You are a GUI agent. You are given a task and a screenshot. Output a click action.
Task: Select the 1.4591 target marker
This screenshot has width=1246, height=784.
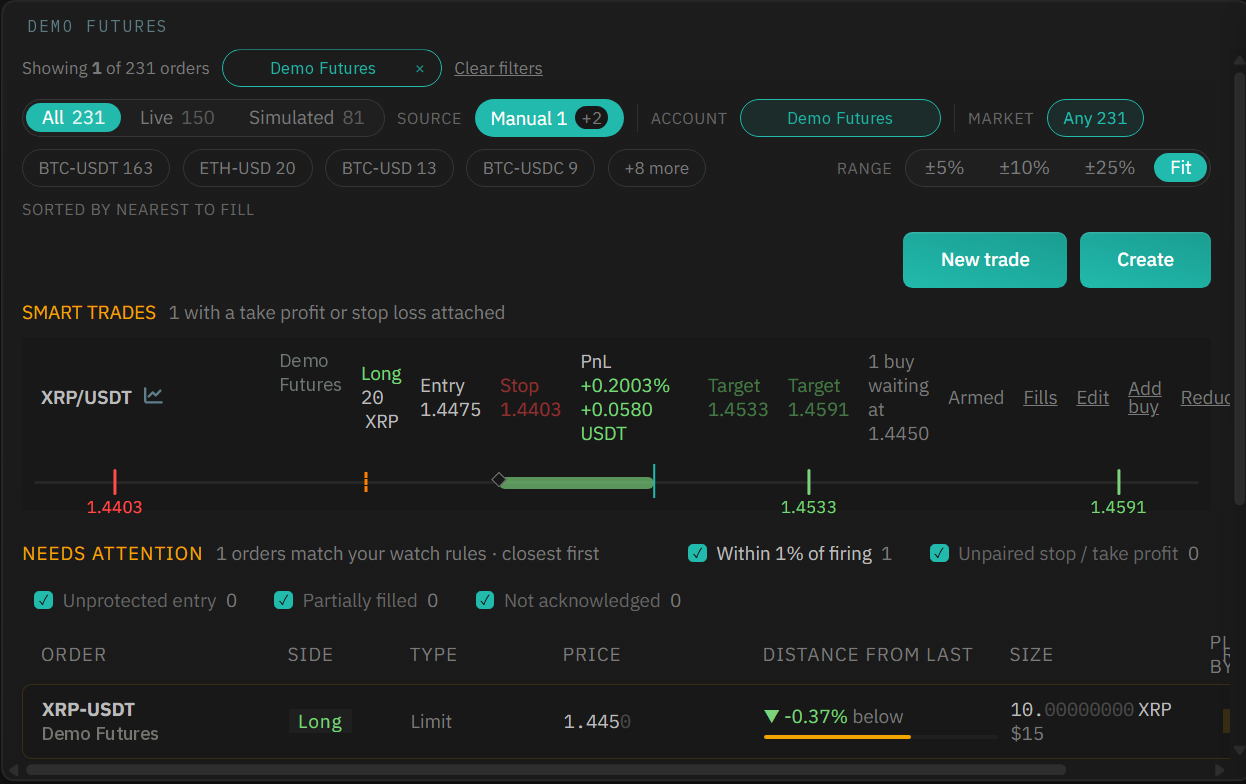[1118, 482]
